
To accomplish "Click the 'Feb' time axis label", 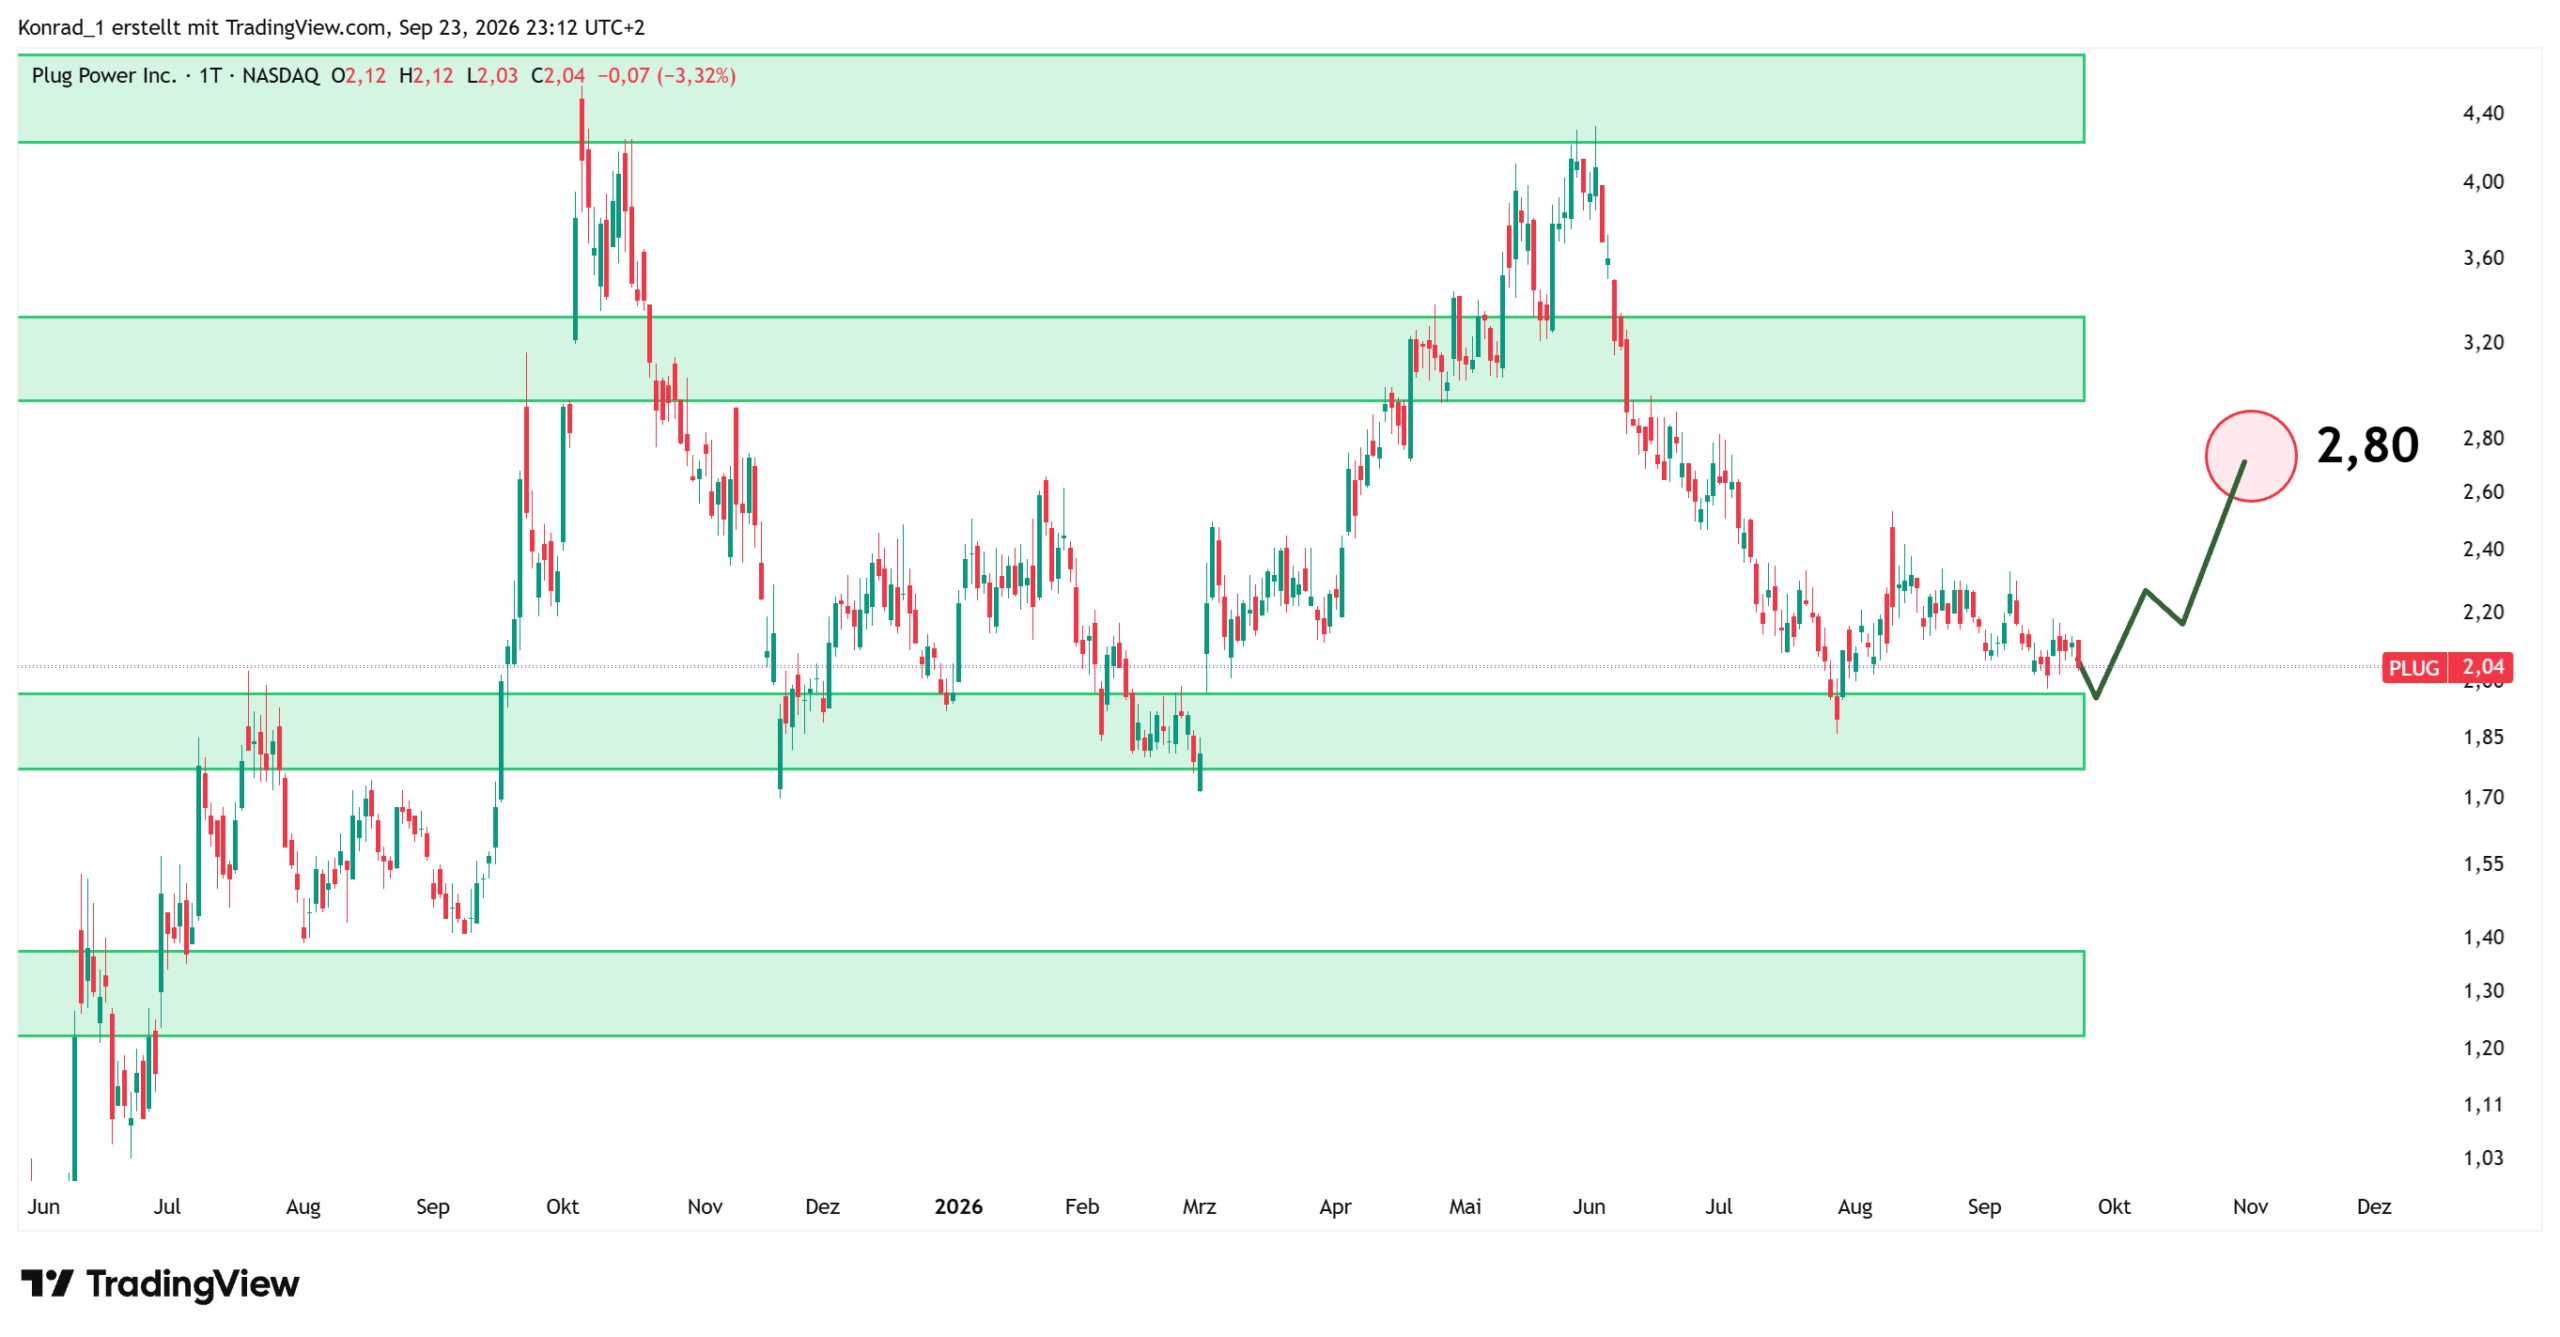I will (x=1081, y=1207).
